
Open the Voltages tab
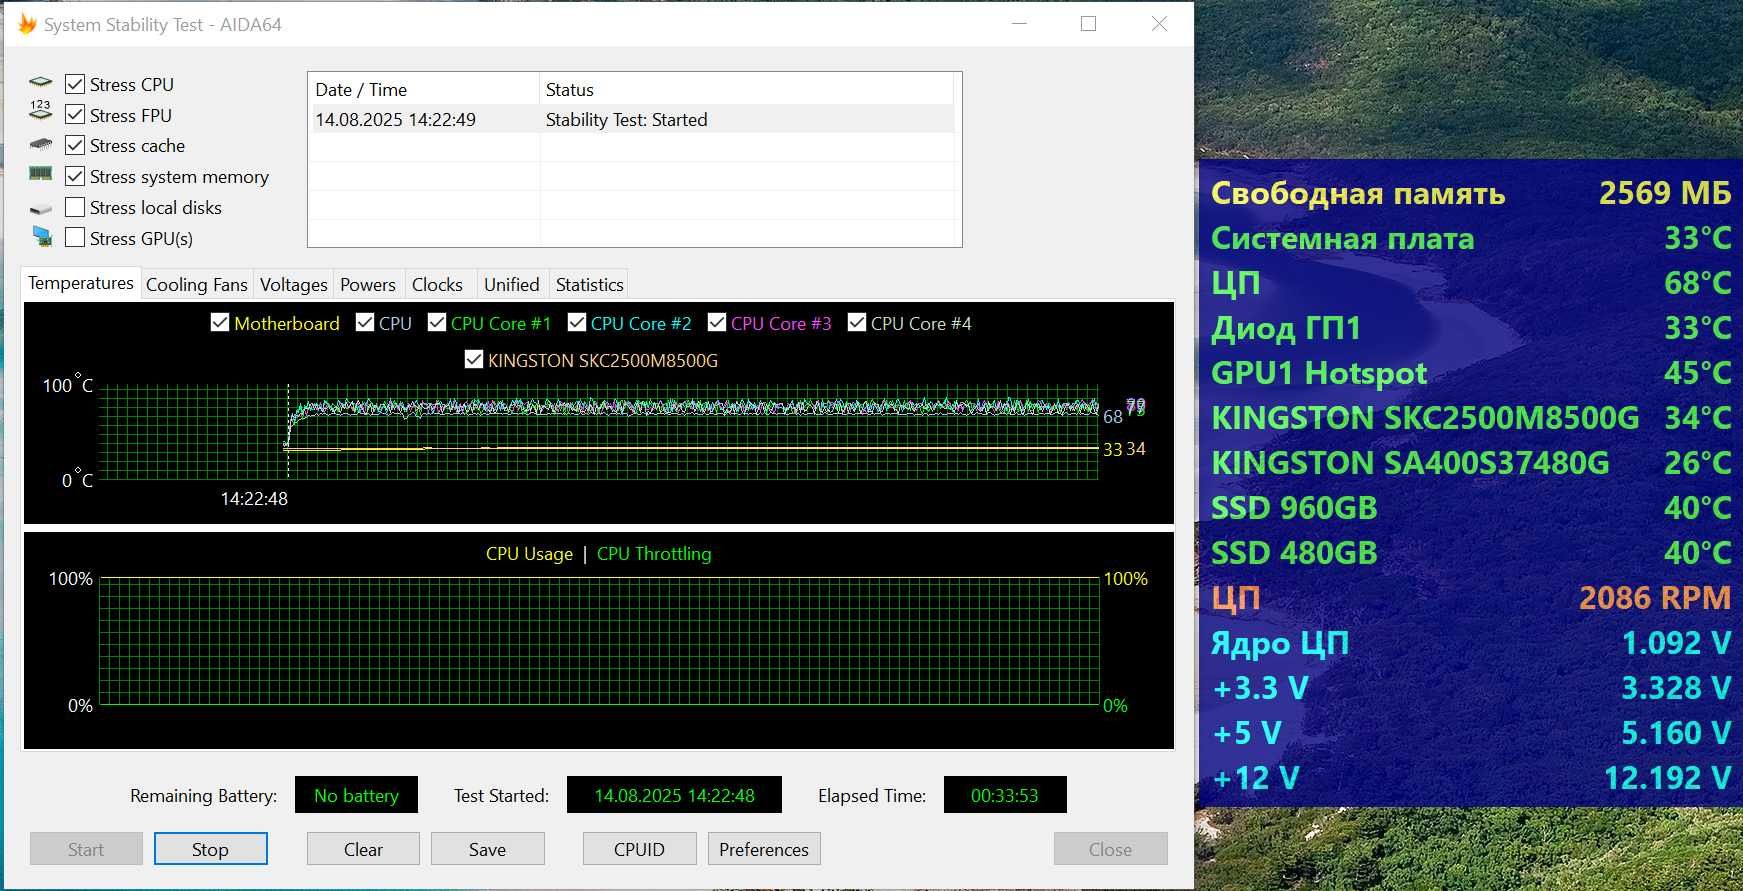coord(294,285)
